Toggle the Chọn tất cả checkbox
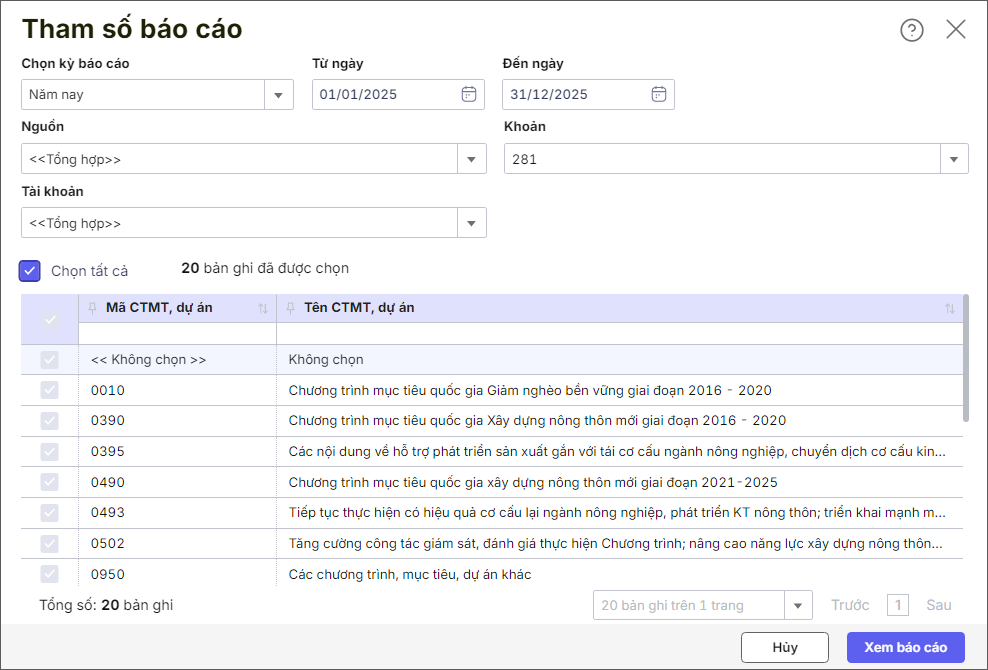The height and width of the screenshot is (670, 988). coord(30,271)
